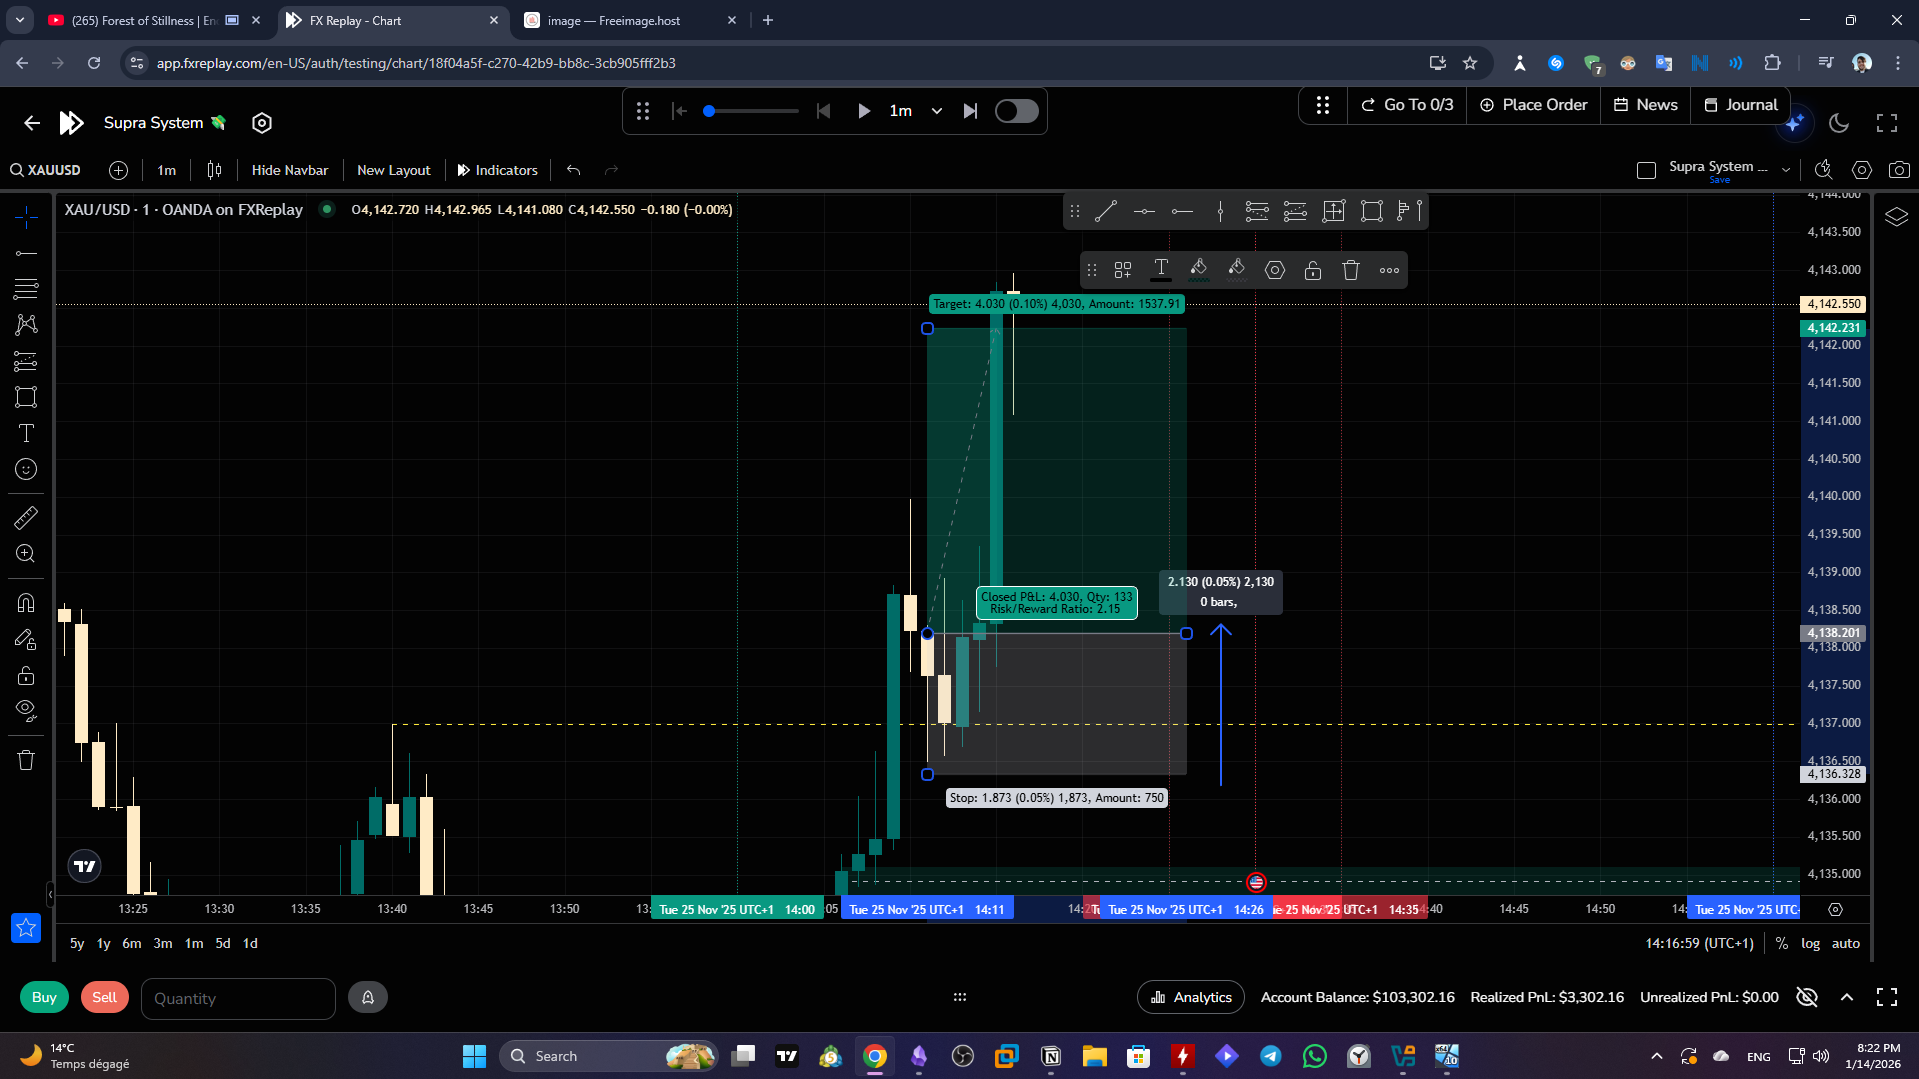
Task: Open the News tab
Action: [1646, 105]
